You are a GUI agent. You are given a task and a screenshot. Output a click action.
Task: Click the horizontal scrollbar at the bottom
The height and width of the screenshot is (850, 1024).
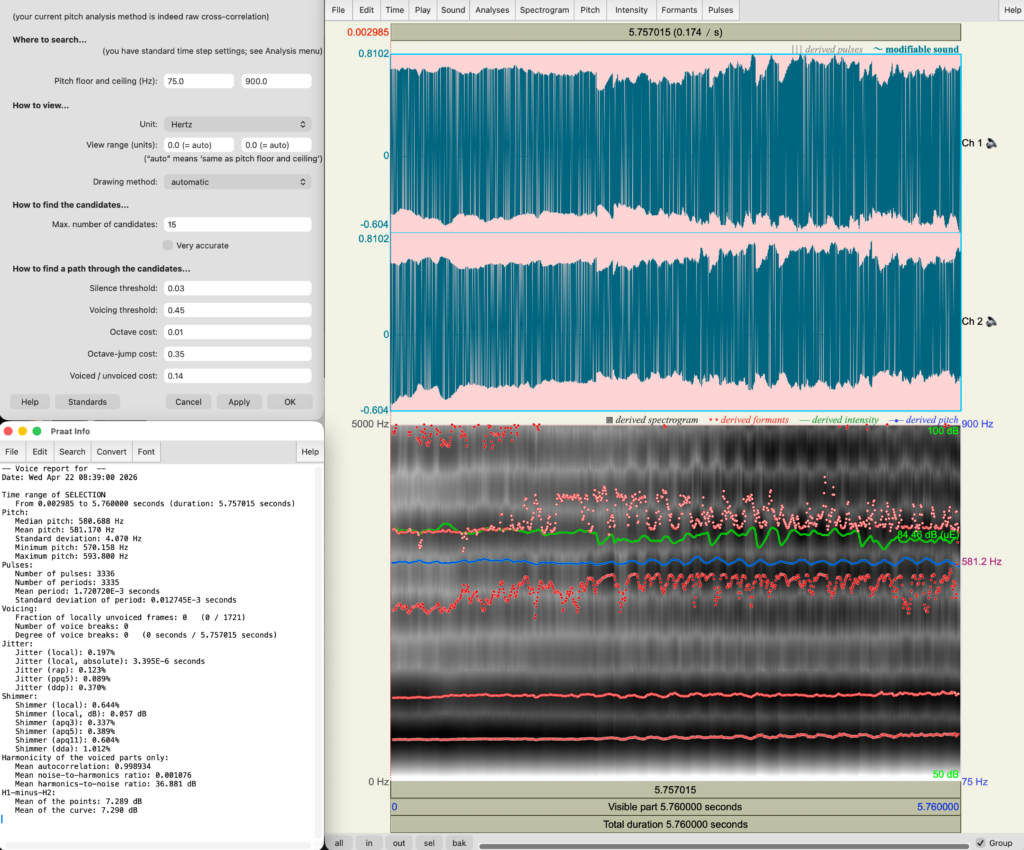pyautogui.click(x=724, y=845)
